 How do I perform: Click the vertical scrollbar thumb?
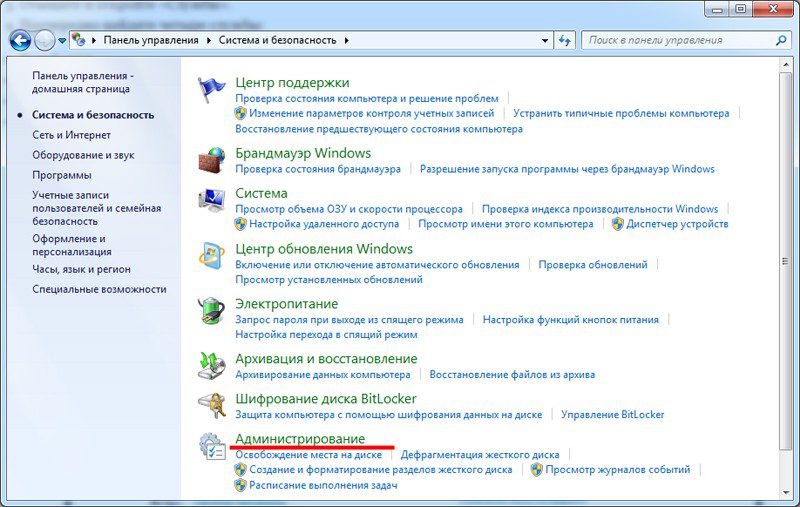[785, 261]
